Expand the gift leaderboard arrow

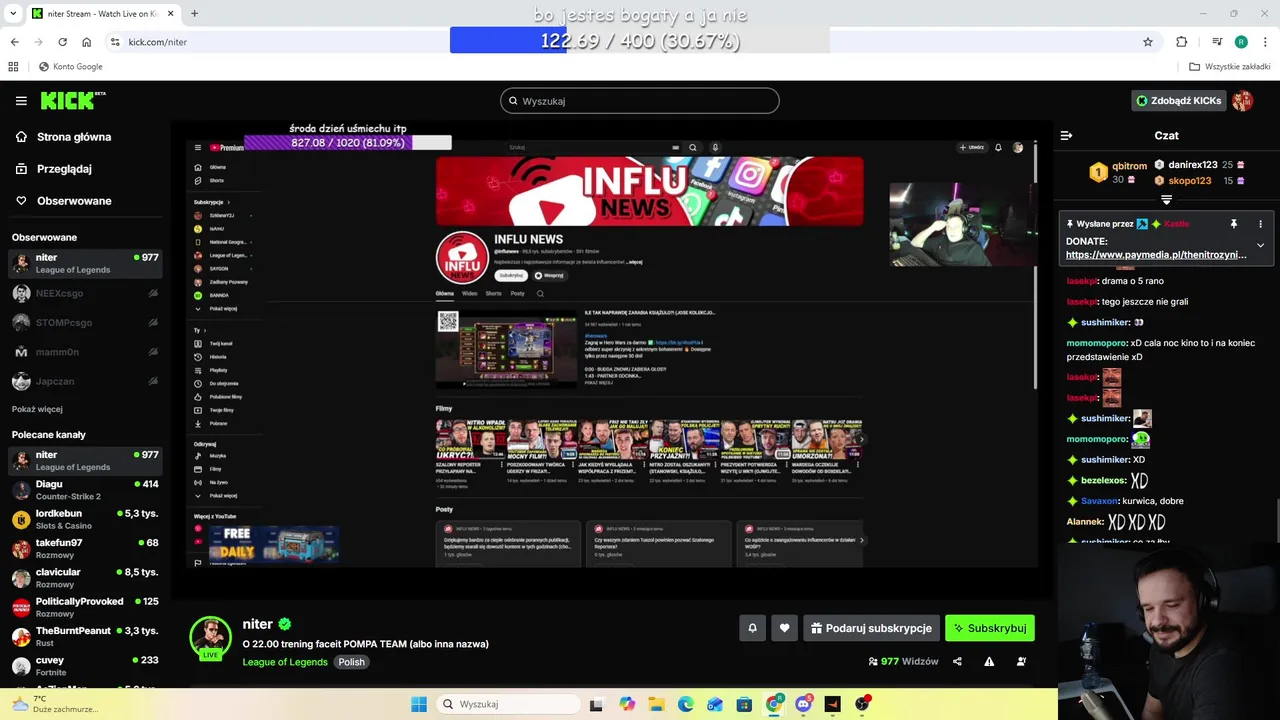pyautogui.click(x=1166, y=200)
